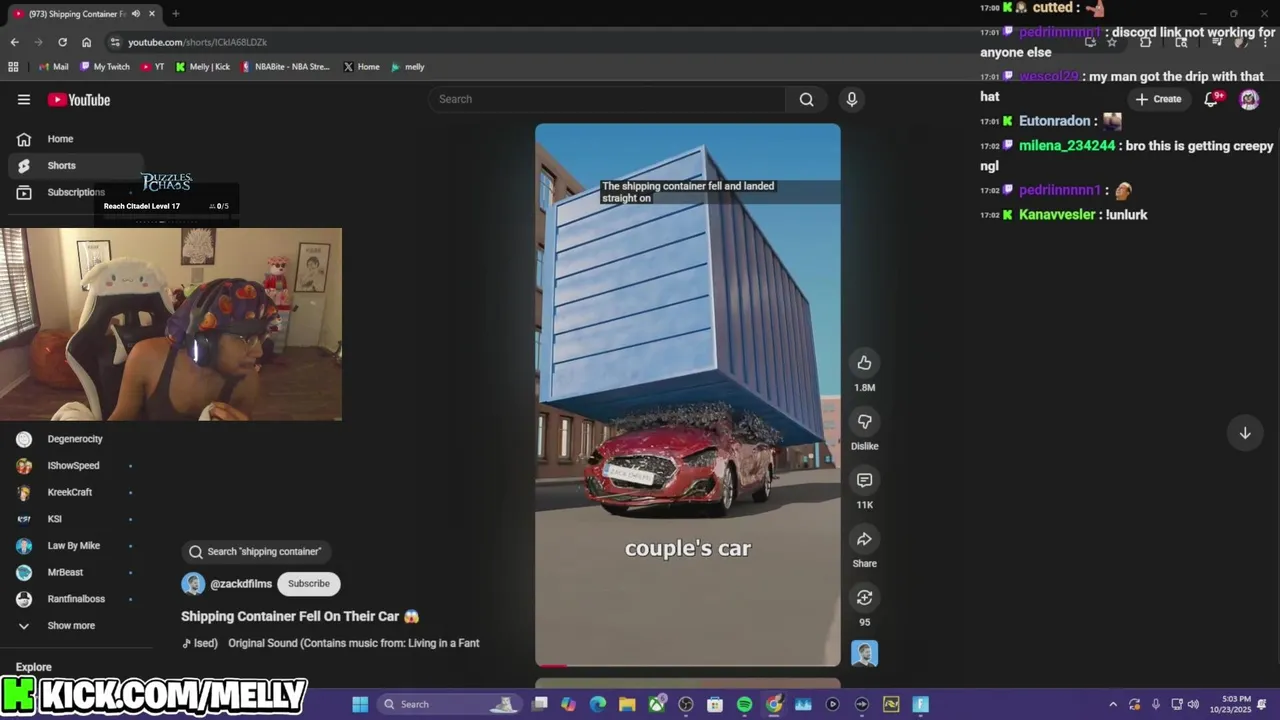Open Law By Mike channel subscription

[x=76, y=546]
